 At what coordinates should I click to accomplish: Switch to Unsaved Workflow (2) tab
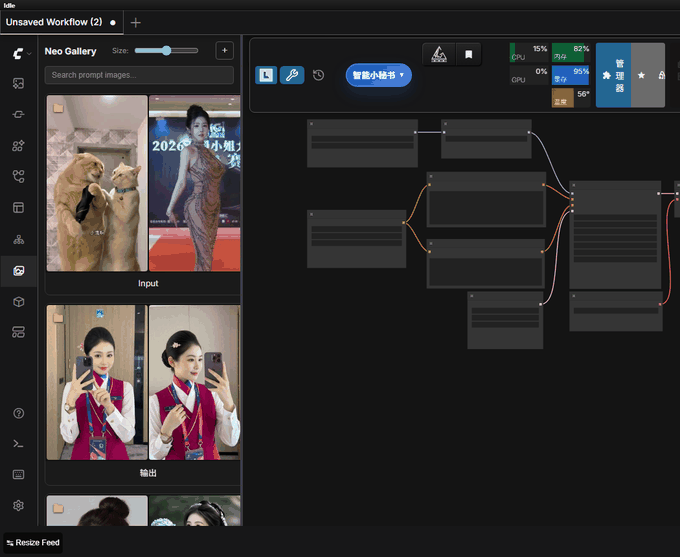coord(61,22)
